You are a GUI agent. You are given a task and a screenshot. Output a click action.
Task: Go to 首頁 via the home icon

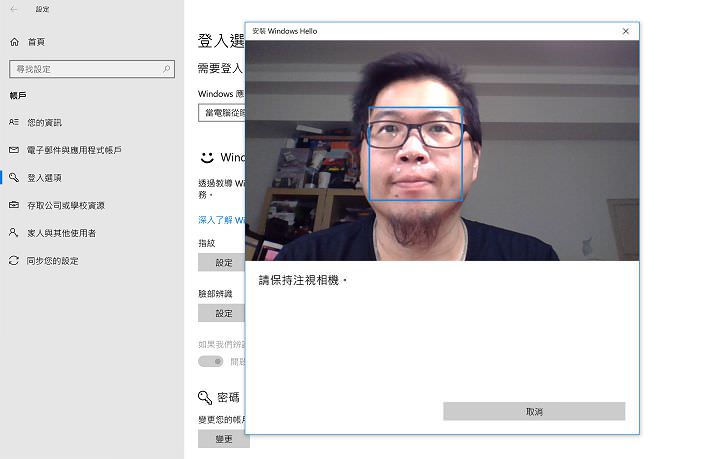pyautogui.click(x=14, y=42)
